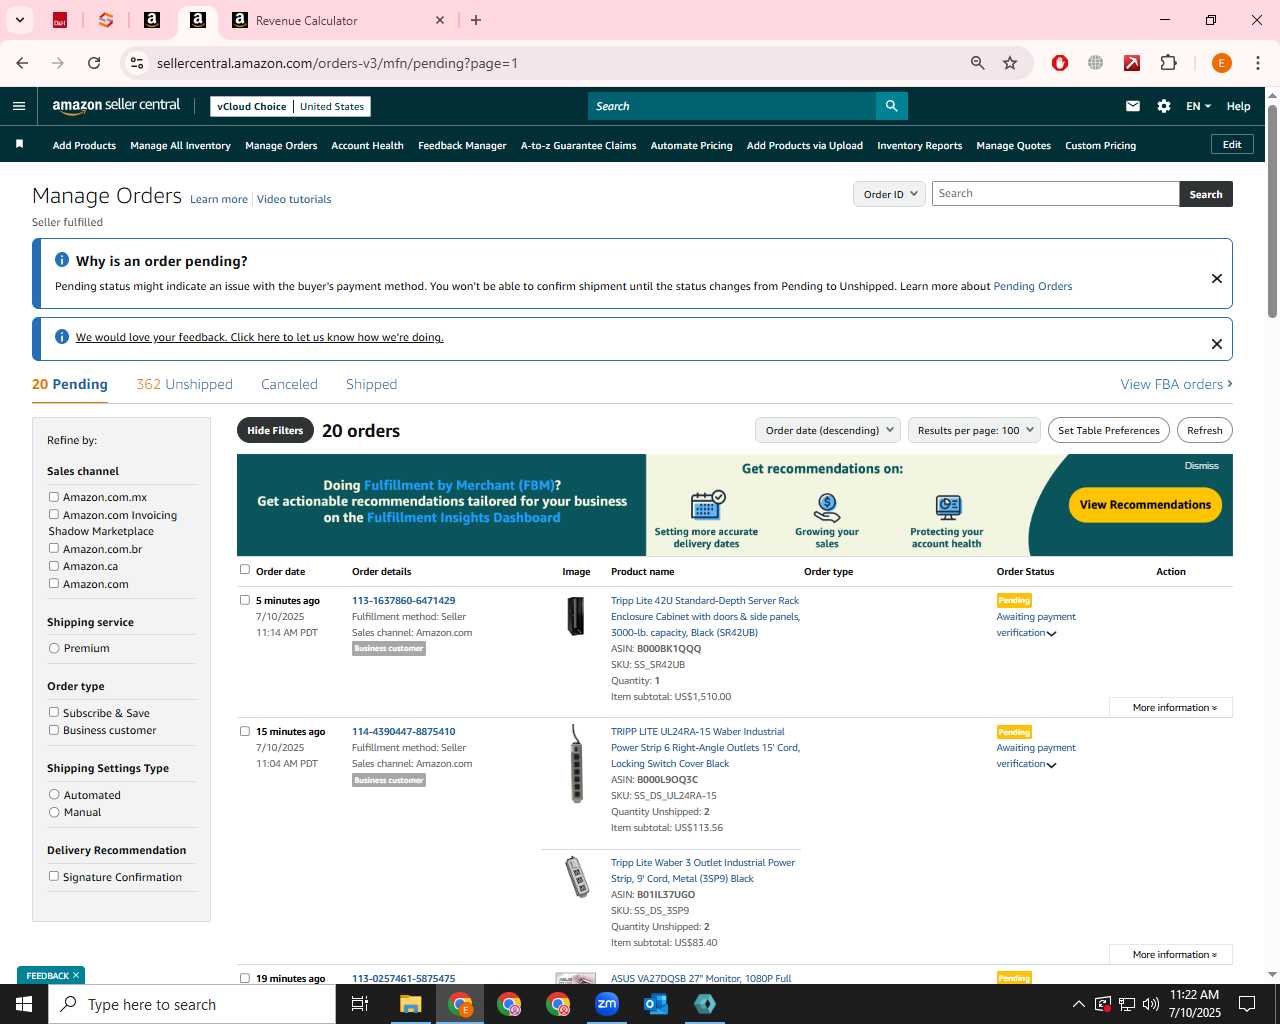Expand More information for the power strip order
The width and height of the screenshot is (1280, 1024).
(1171, 954)
